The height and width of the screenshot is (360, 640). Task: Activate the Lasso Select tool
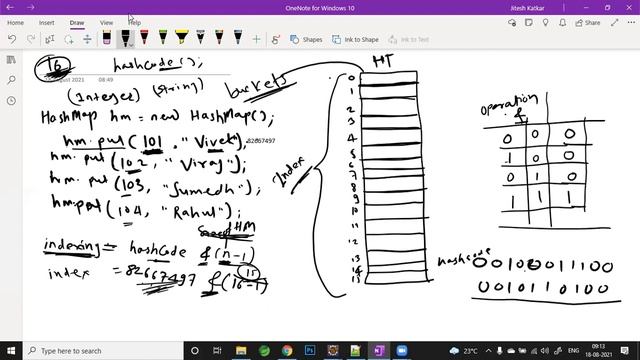click(69, 39)
